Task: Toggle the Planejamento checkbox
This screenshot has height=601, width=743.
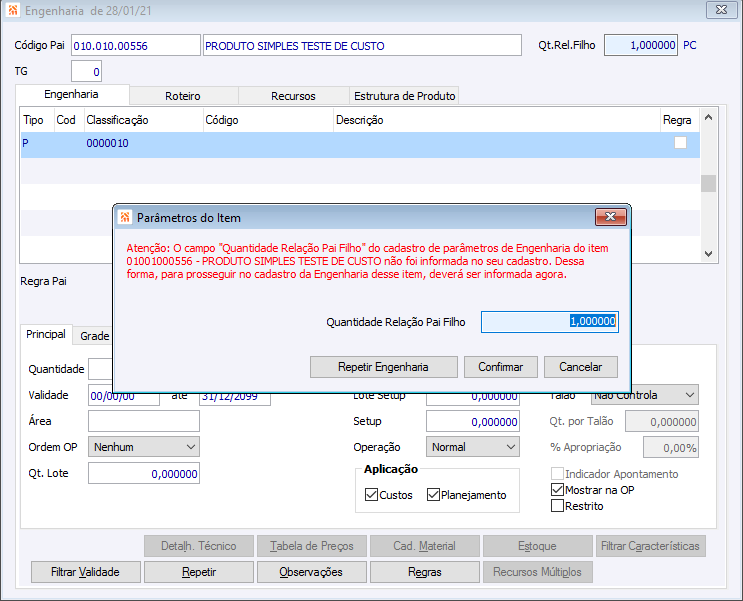Action: (x=433, y=495)
